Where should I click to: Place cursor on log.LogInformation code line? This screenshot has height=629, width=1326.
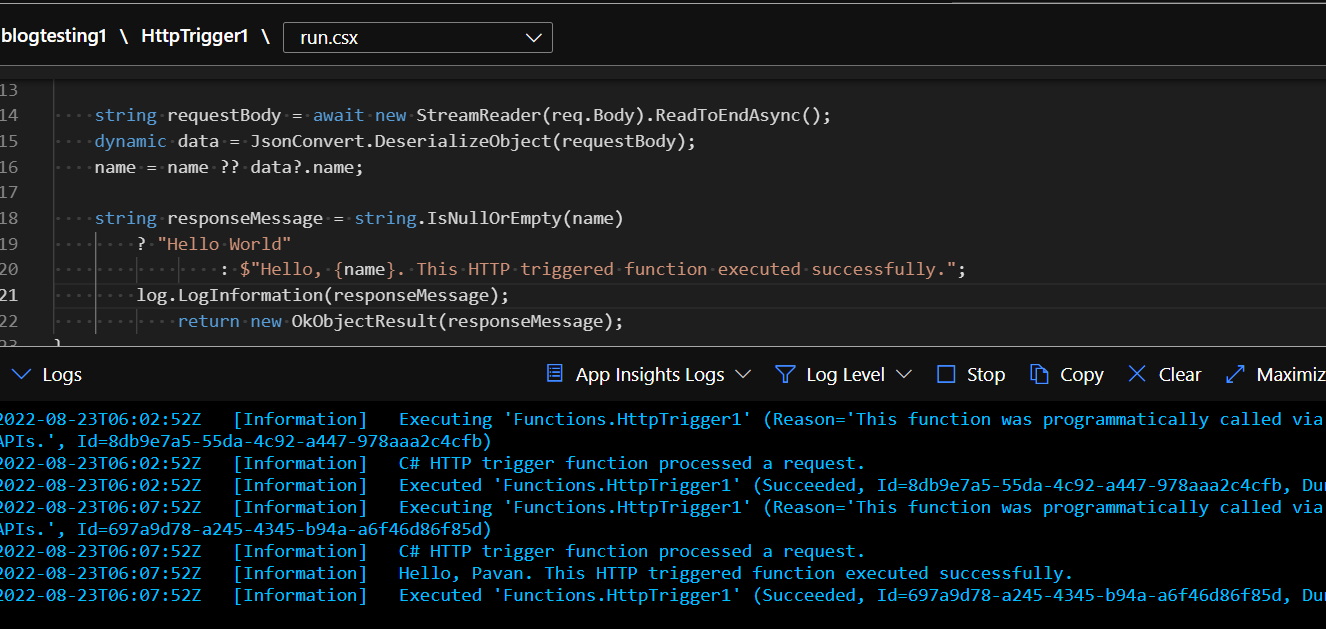[322, 295]
